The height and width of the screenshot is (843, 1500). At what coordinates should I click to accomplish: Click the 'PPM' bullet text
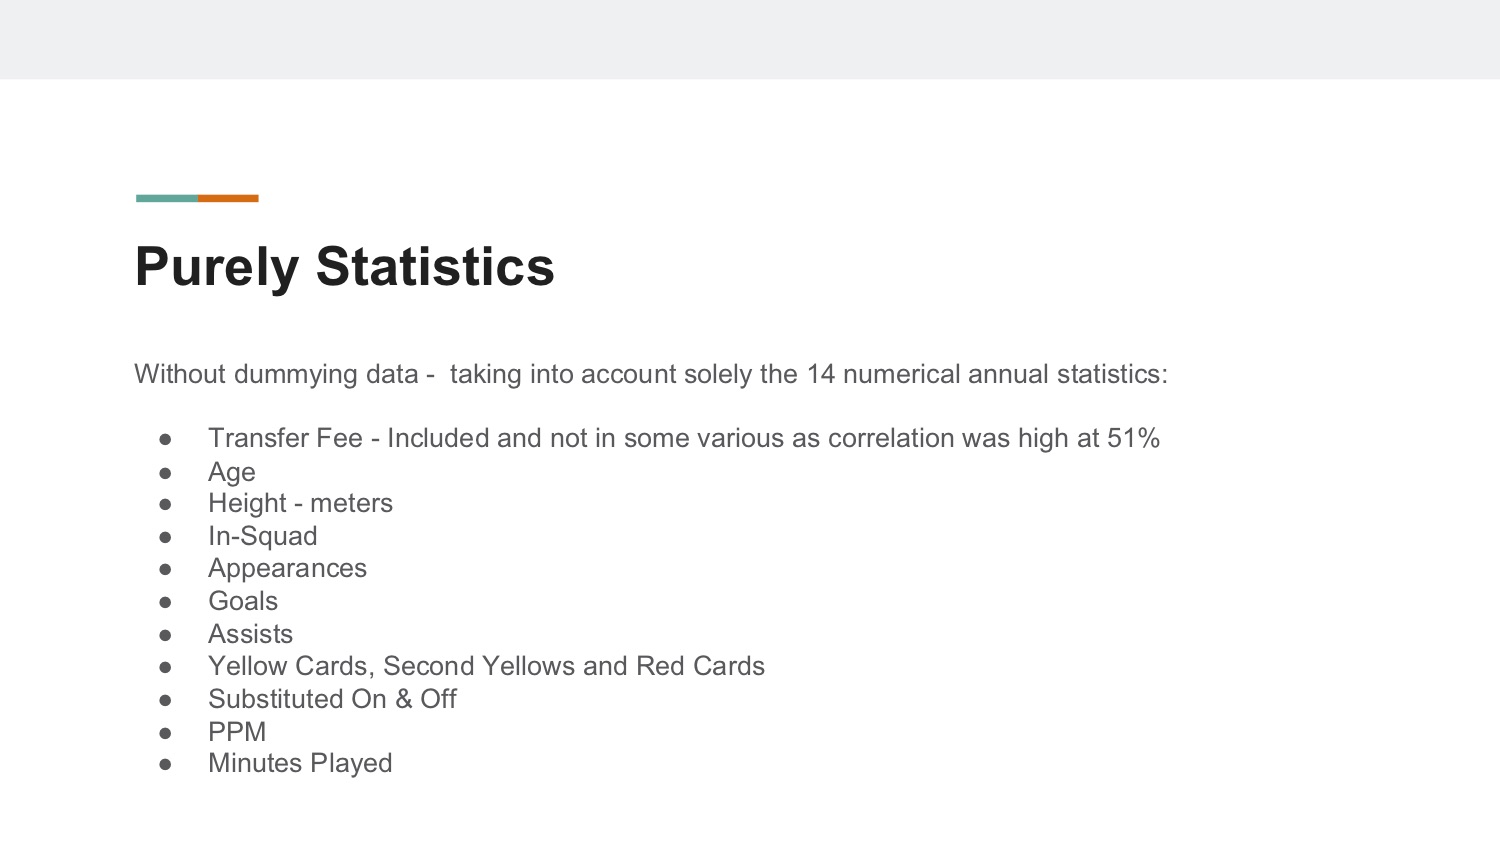[x=237, y=732]
